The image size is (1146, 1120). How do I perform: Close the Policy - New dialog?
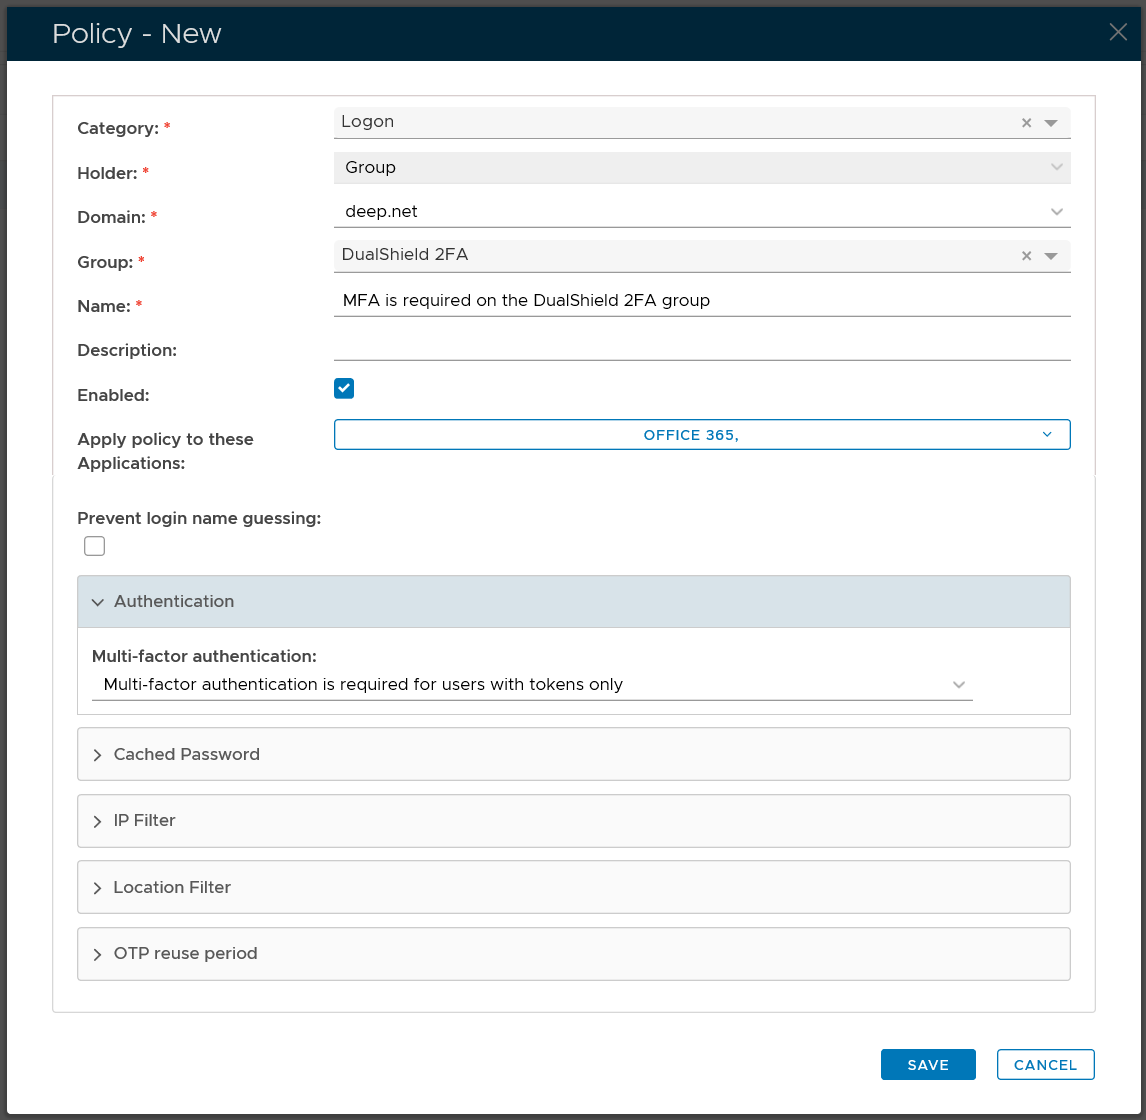coord(1118,32)
